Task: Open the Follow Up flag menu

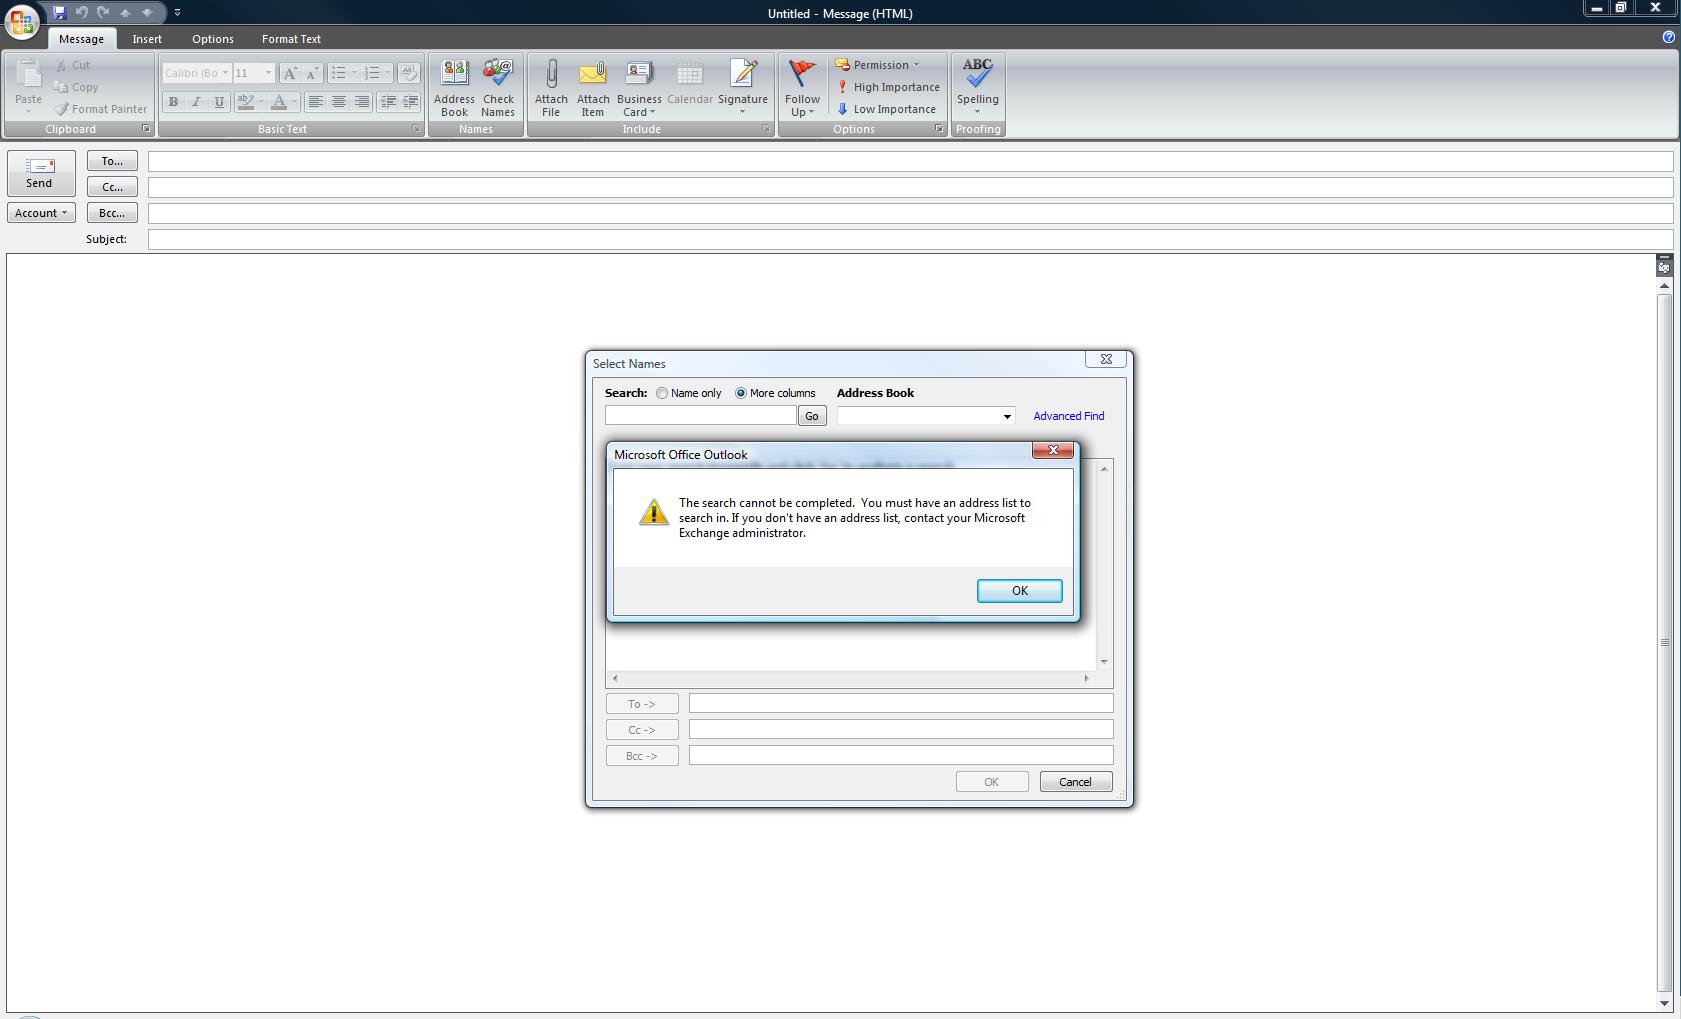Action: pyautogui.click(x=802, y=88)
